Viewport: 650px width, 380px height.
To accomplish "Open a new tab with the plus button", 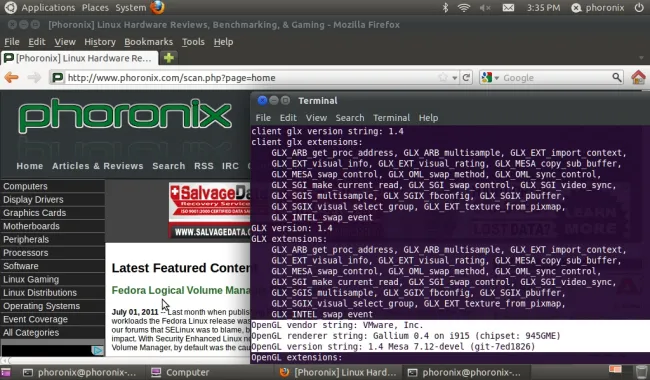I will pyautogui.click(x=168, y=58).
